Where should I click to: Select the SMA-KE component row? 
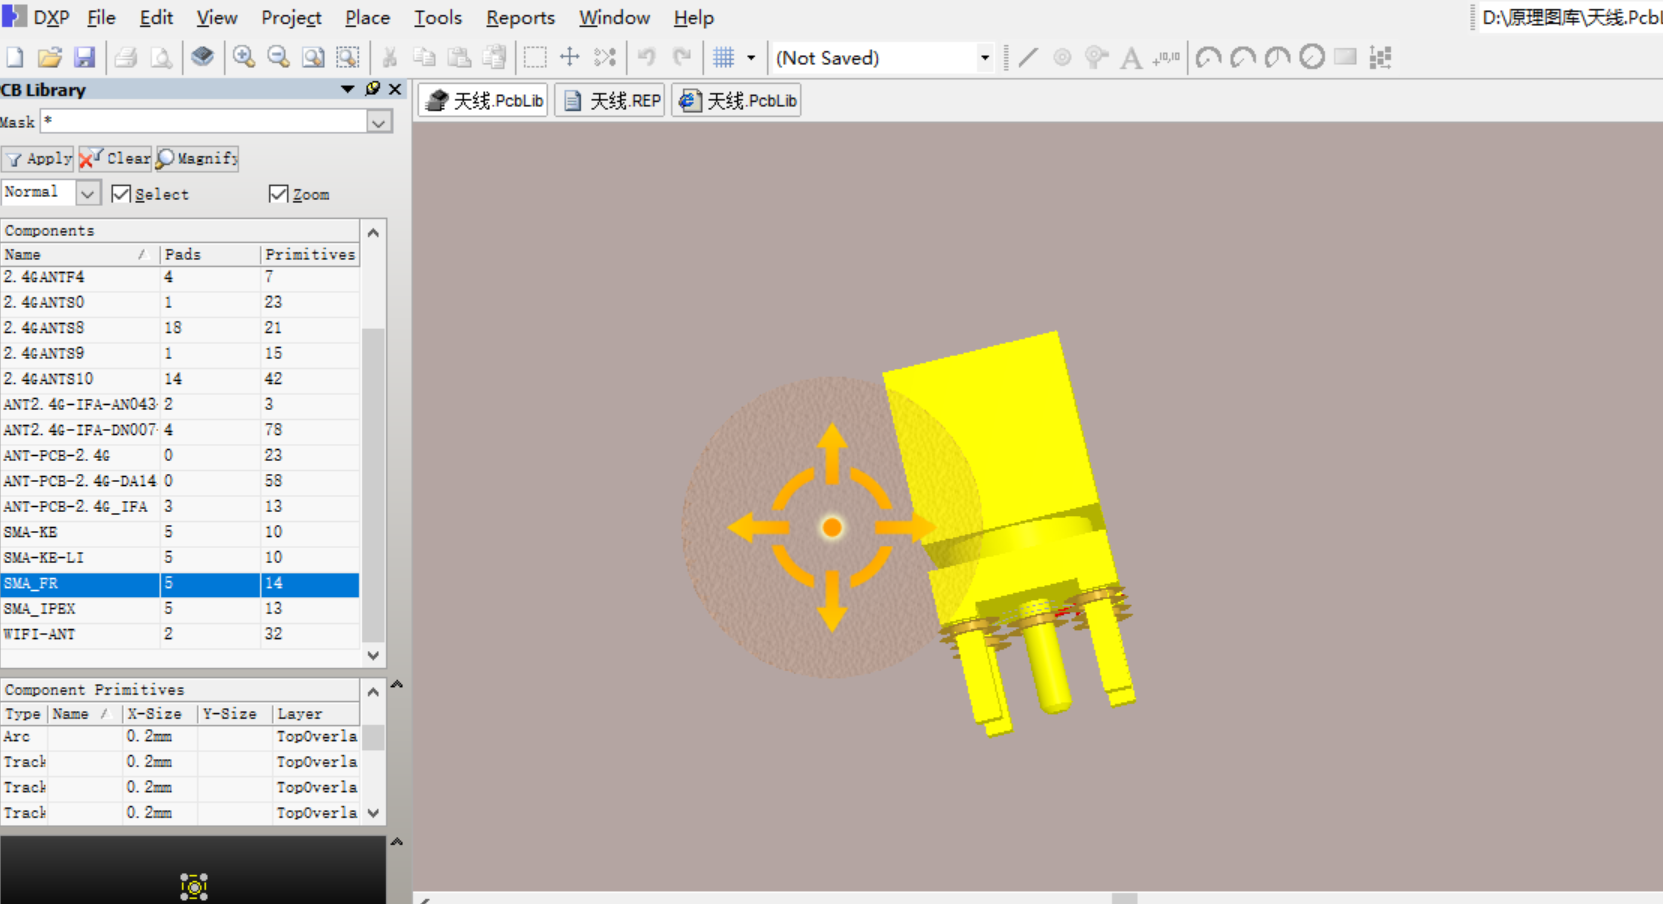(x=180, y=532)
